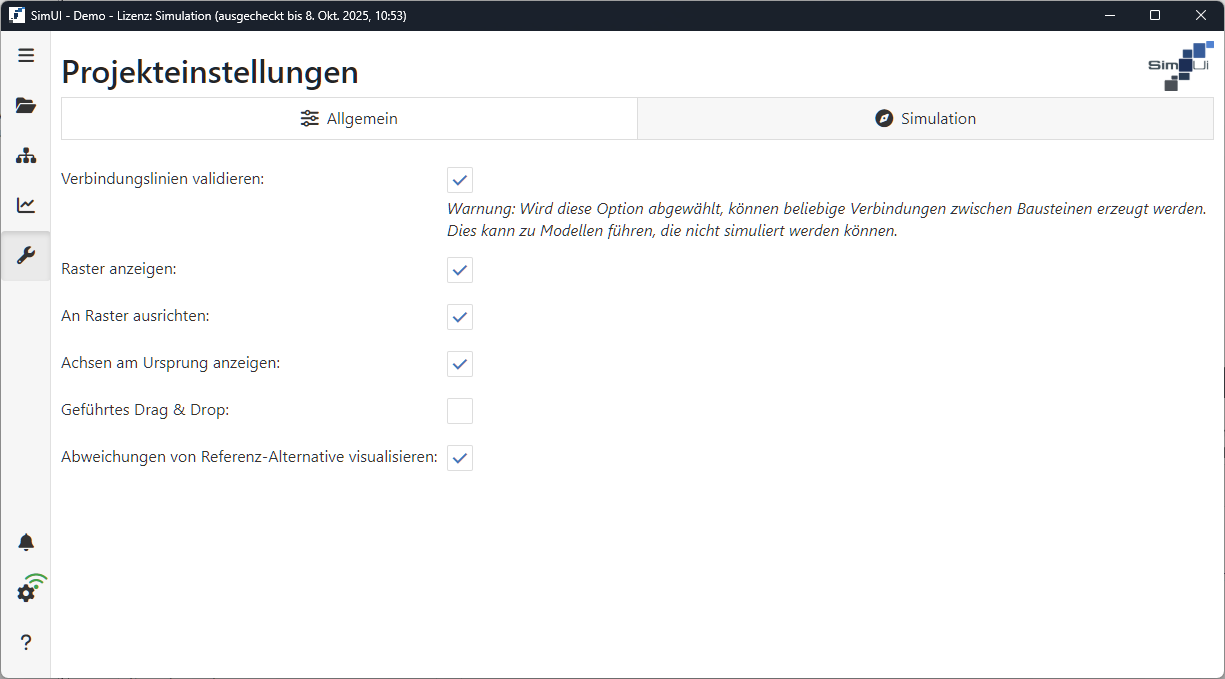Viewport: 1225px width, 679px height.
Task: Open the model hierarchy view
Action: click(25, 155)
